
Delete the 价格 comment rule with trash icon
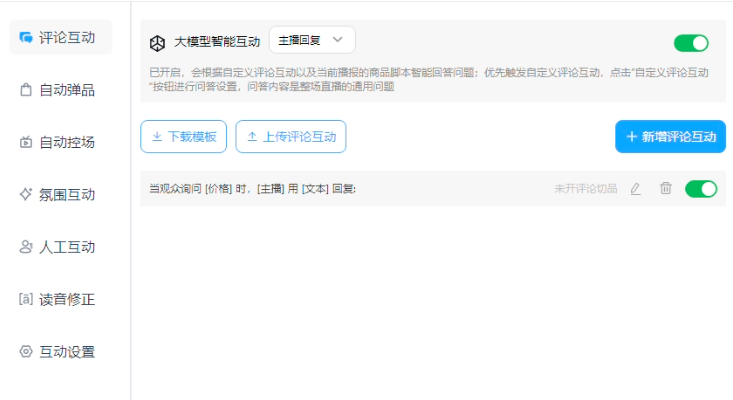coord(665,189)
